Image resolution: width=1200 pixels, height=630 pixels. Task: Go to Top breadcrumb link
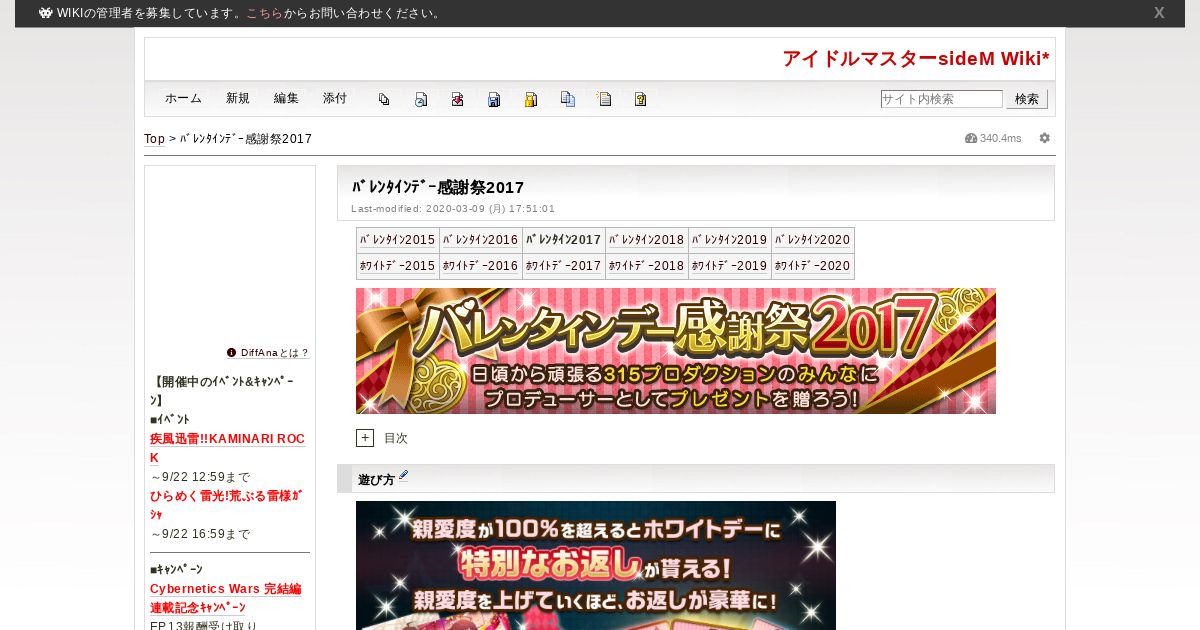[x=154, y=139]
